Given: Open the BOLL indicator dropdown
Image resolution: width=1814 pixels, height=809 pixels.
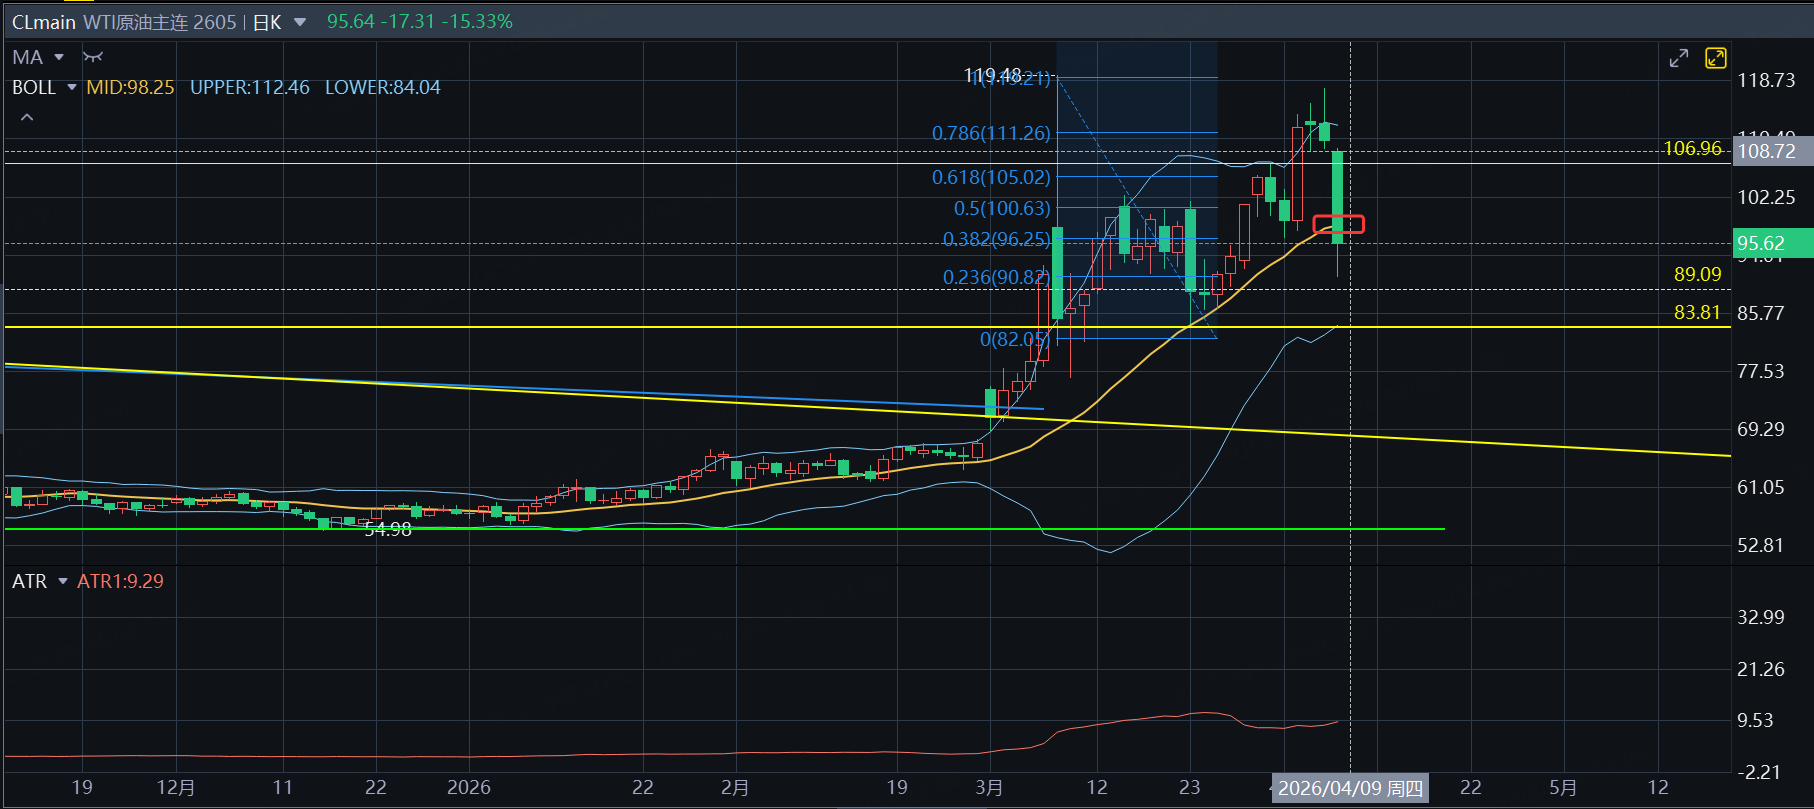Looking at the screenshot, I should [x=72, y=88].
